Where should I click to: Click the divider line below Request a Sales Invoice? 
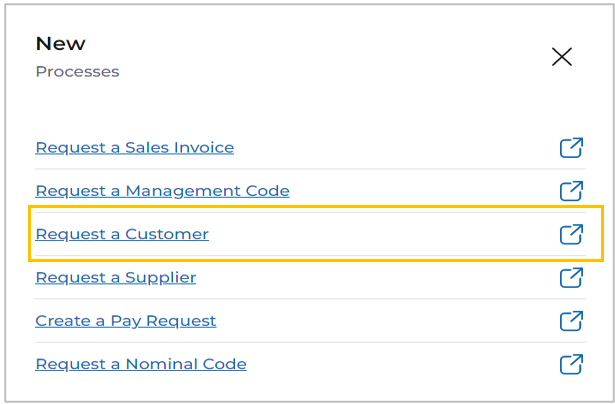coord(310,169)
